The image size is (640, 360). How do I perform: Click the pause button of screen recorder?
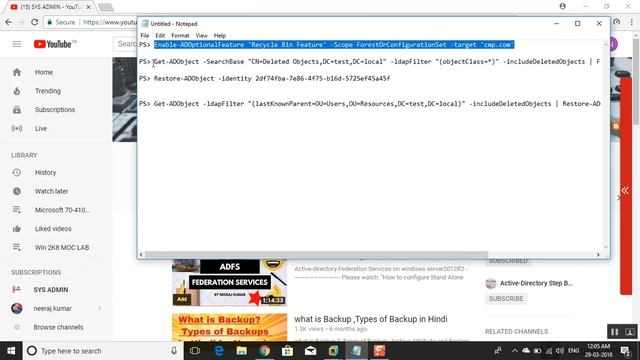(614, 332)
